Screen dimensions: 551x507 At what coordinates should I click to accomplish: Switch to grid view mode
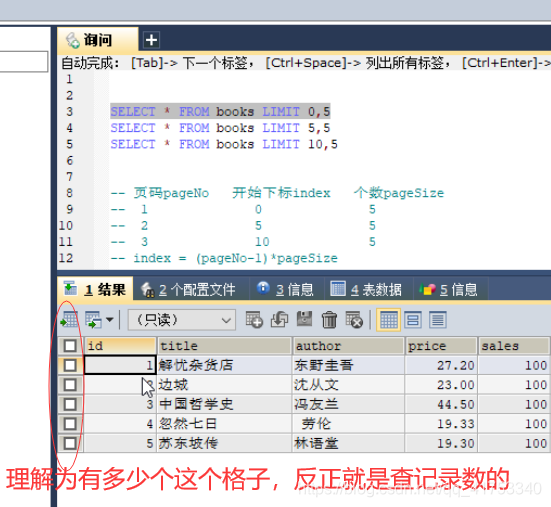pos(388,320)
